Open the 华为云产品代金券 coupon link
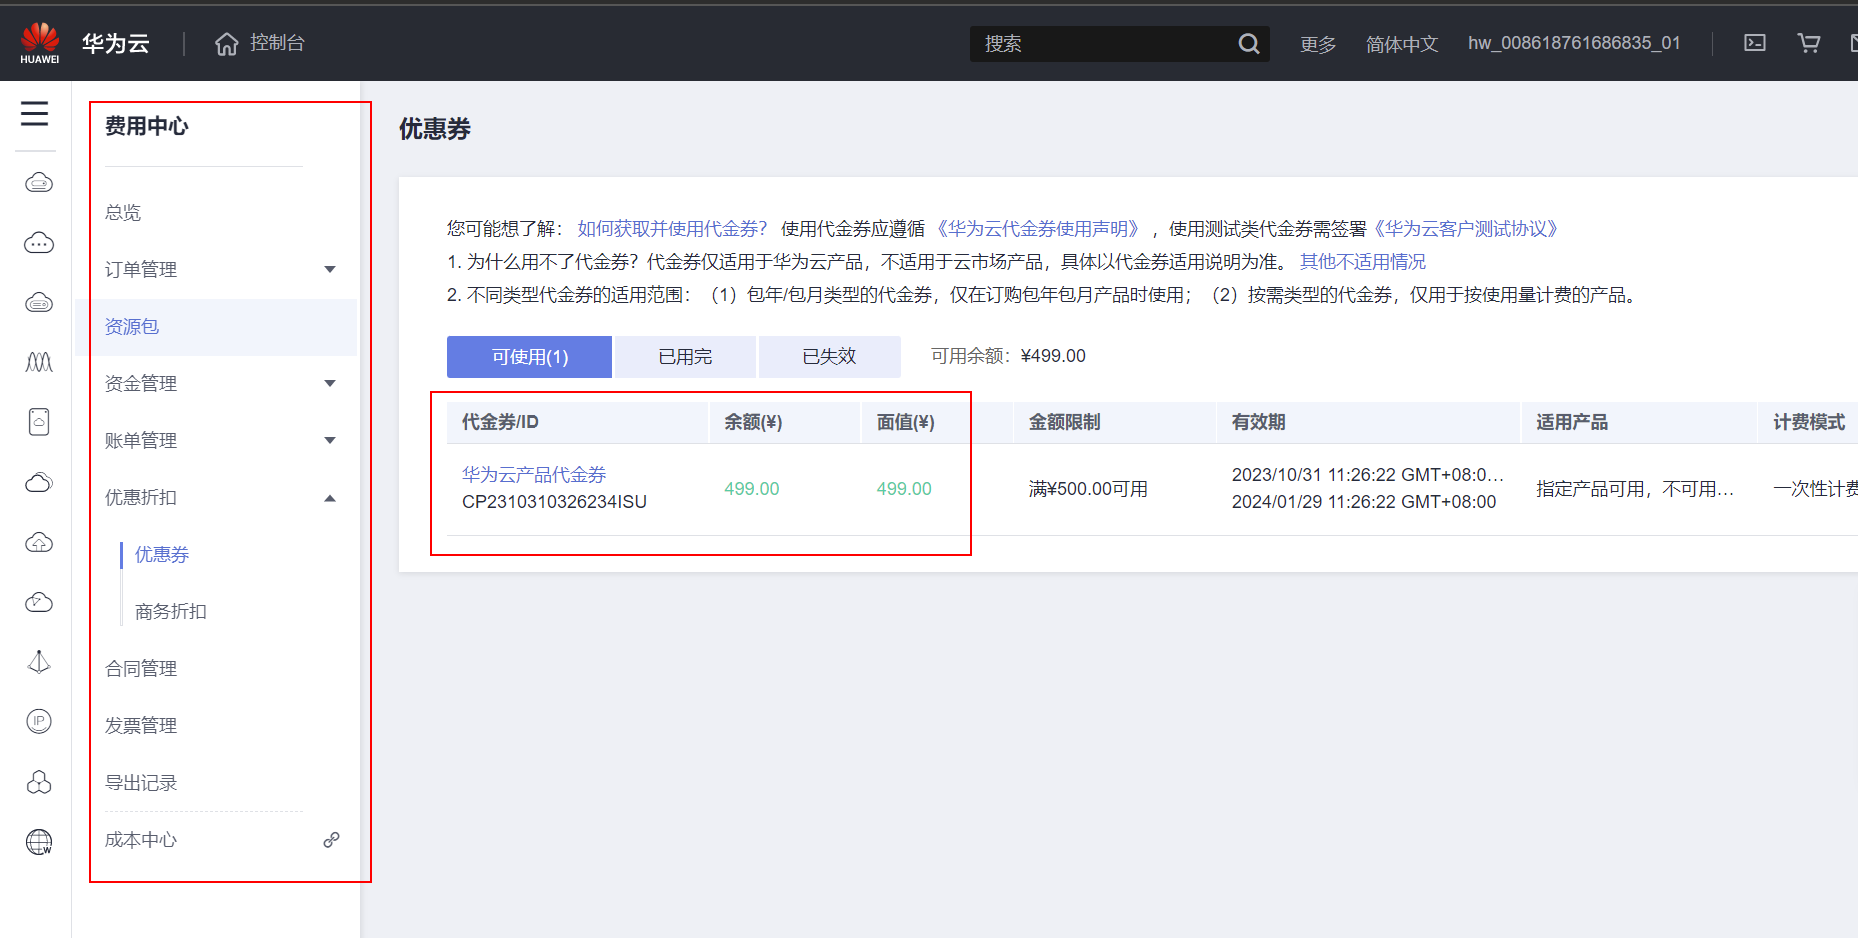This screenshot has width=1858, height=938. pyautogui.click(x=534, y=475)
